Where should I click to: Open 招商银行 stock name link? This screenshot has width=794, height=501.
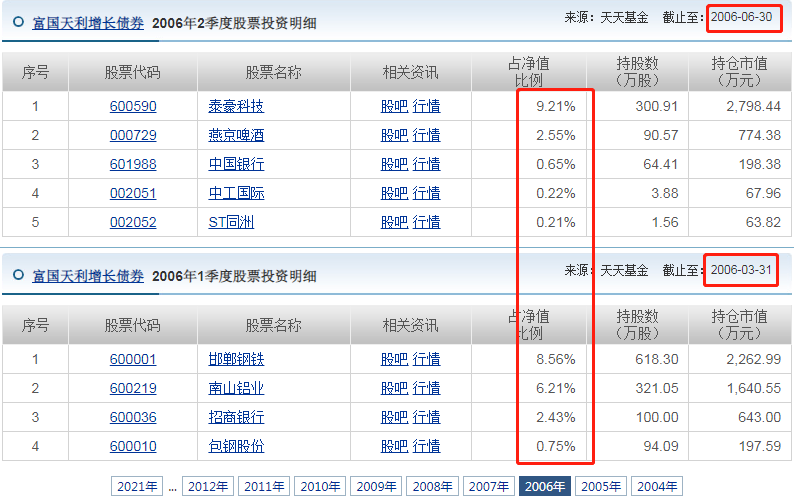click(236, 417)
